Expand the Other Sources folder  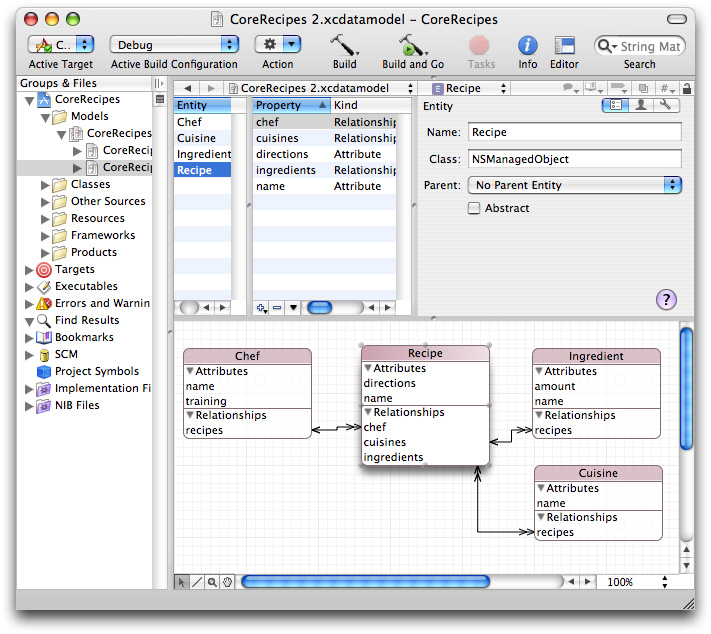tap(45, 202)
